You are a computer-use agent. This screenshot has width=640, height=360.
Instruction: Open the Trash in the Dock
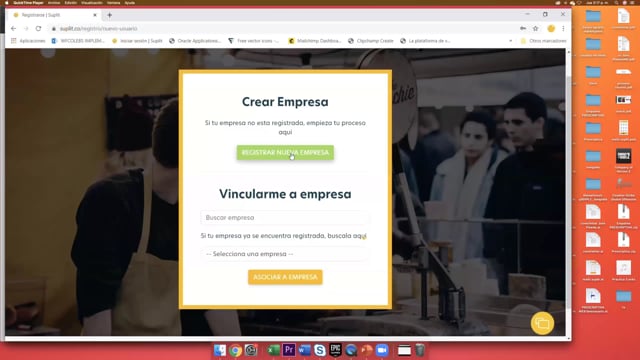(x=420, y=350)
